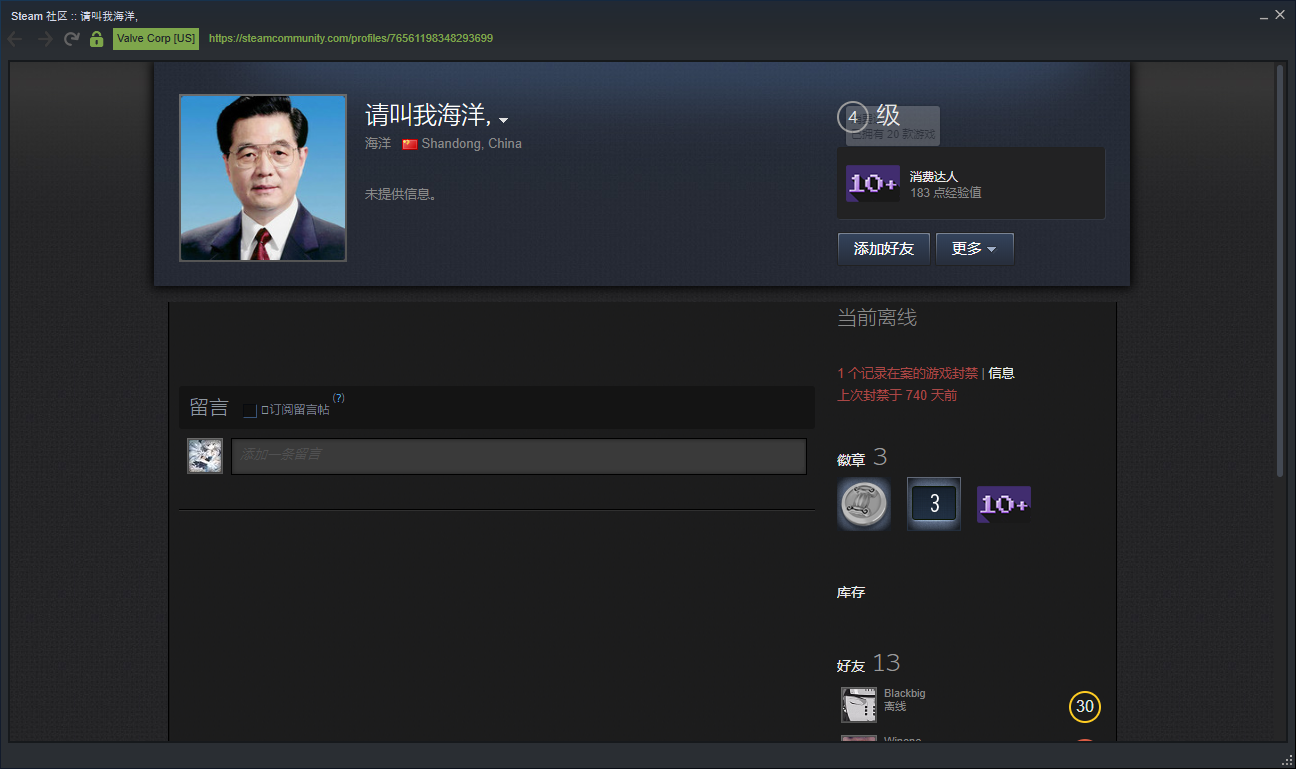
Task: Expand the dropdown arrow next to 请叫我海洋
Action: click(x=504, y=120)
